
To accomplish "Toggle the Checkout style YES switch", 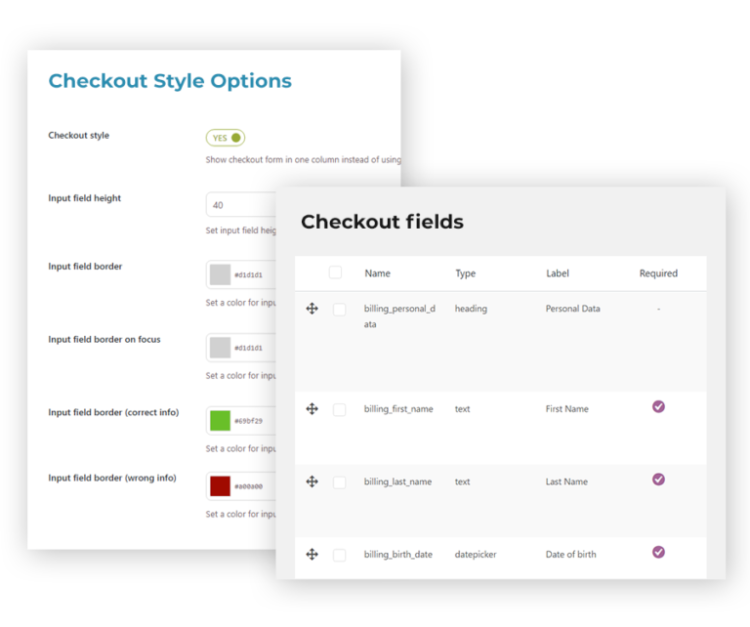I will click(x=225, y=138).
